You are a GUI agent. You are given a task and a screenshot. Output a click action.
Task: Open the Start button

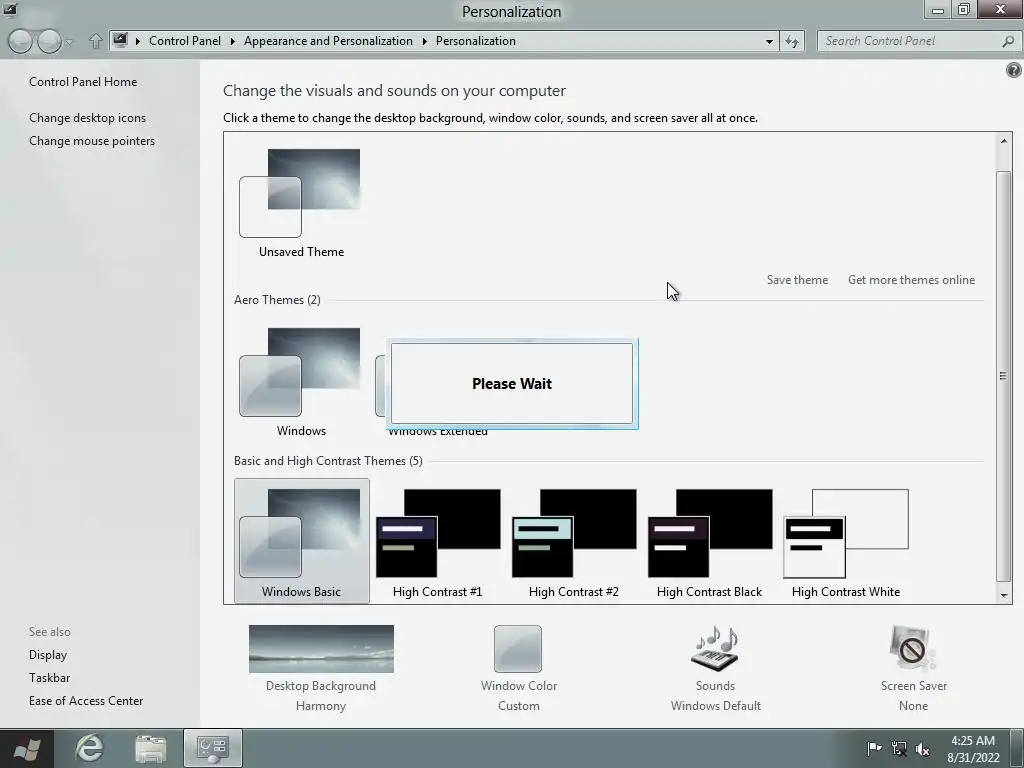26,748
